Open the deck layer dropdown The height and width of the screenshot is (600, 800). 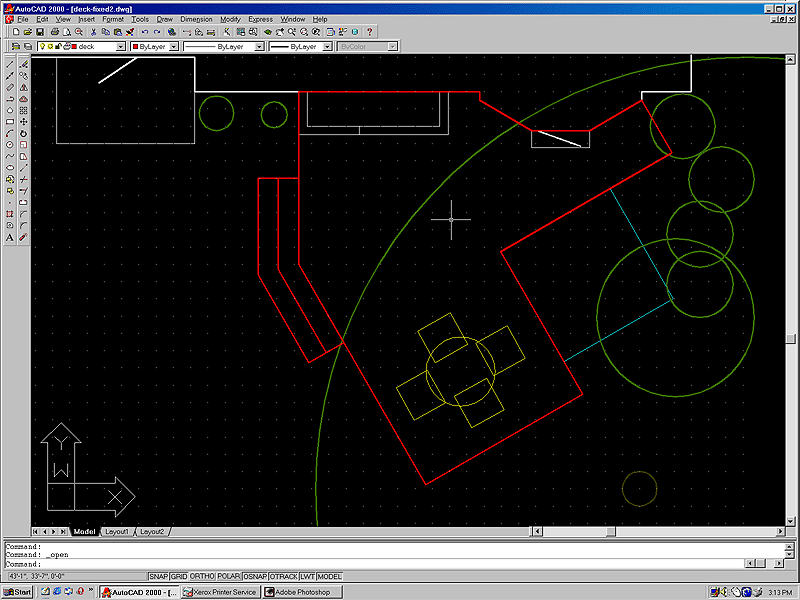[121, 46]
